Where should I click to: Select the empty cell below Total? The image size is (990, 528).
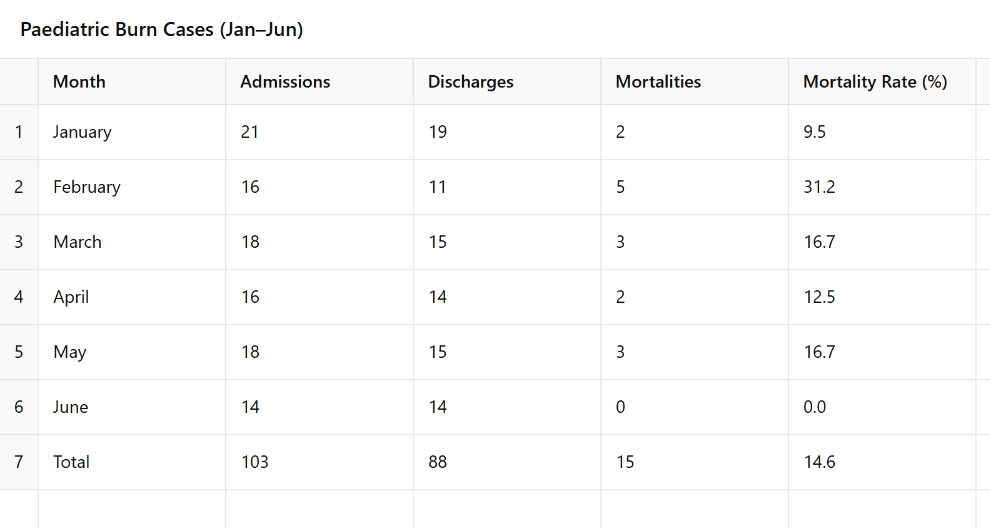click(x=132, y=509)
